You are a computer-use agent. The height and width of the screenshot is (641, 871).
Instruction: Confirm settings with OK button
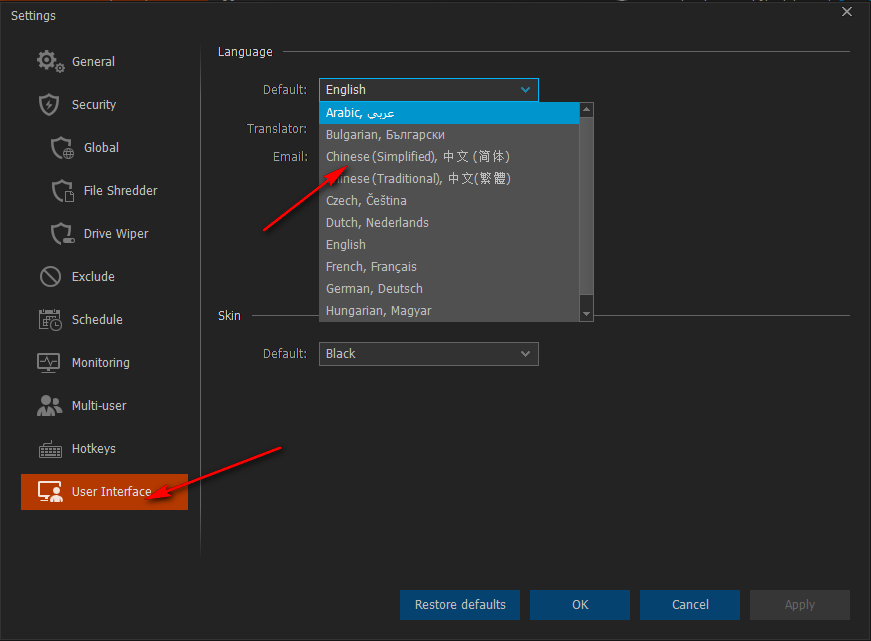[580, 605]
